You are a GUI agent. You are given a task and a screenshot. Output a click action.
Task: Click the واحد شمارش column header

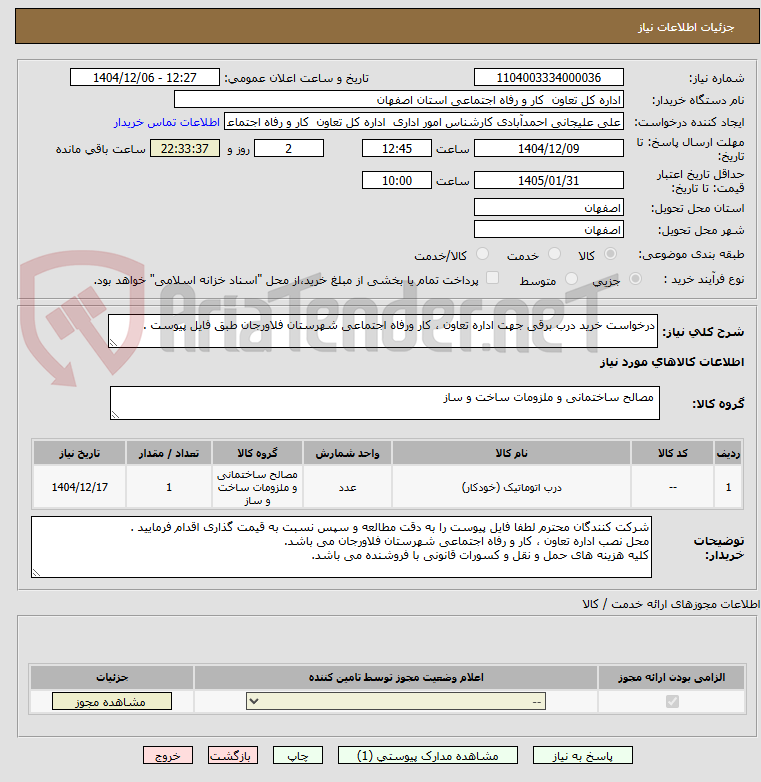tap(347, 453)
